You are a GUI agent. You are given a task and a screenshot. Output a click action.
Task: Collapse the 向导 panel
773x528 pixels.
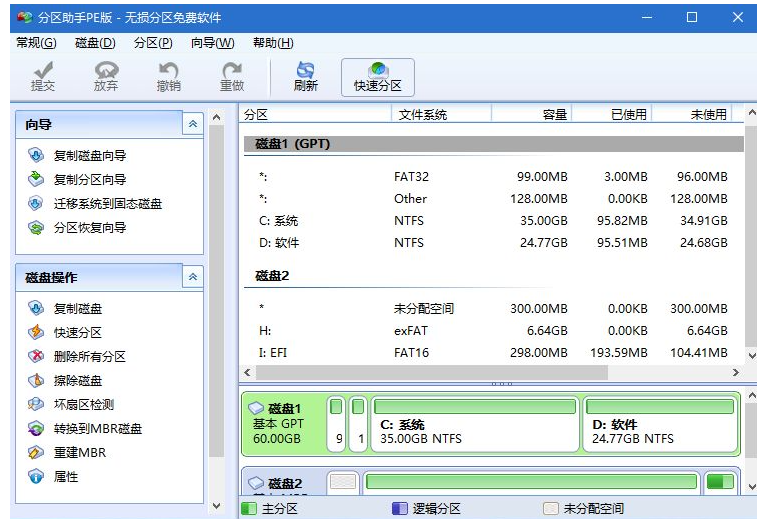pyautogui.click(x=192, y=124)
